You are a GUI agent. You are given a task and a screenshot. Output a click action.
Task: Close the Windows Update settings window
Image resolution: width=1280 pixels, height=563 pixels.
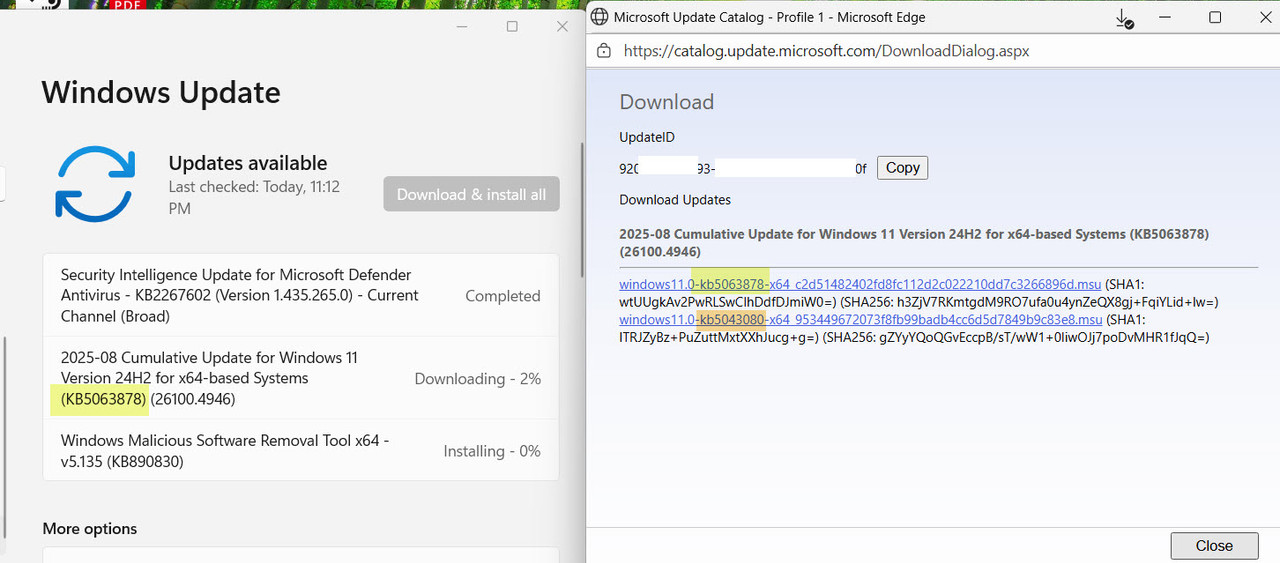pos(562,27)
